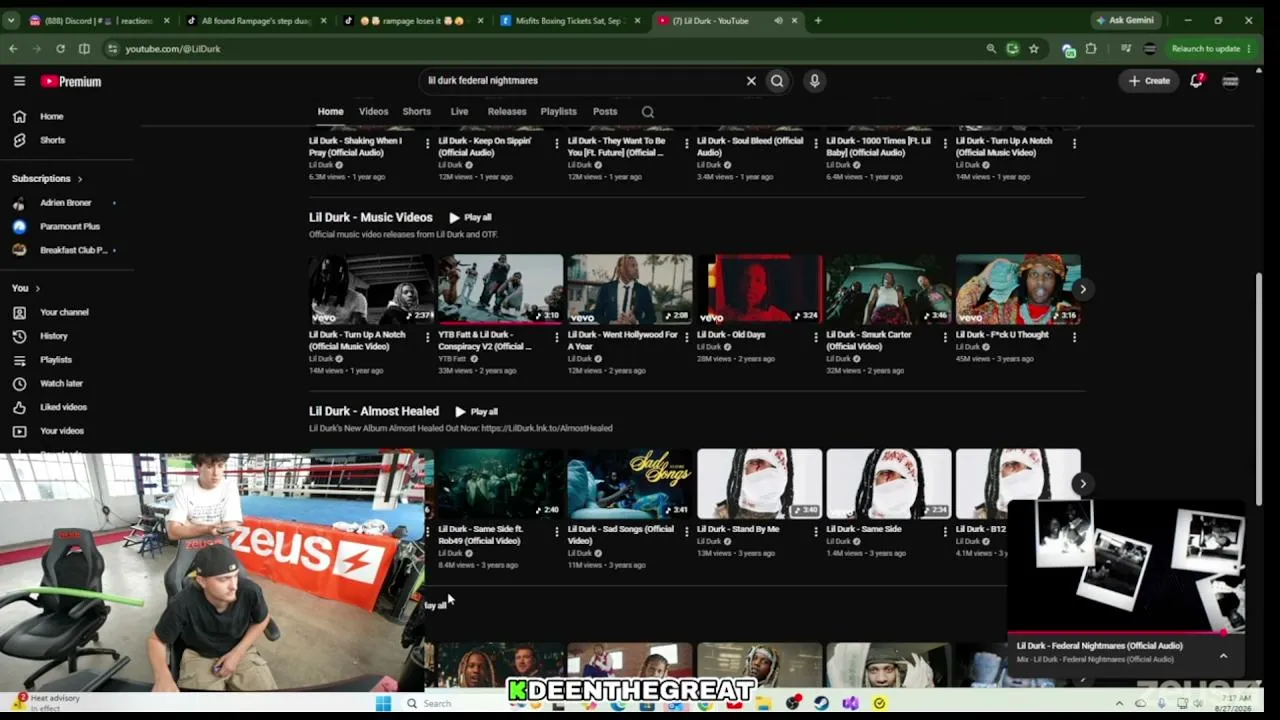The height and width of the screenshot is (720, 1280).
Task: Open a new browser tab
Action: coord(818,20)
